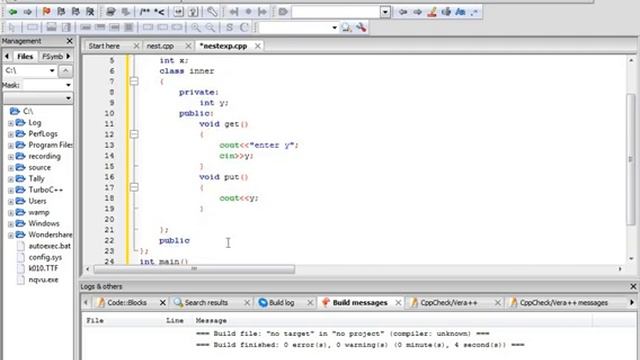Open DoxyBlocks preferences wrench icon

[x=212, y=12]
